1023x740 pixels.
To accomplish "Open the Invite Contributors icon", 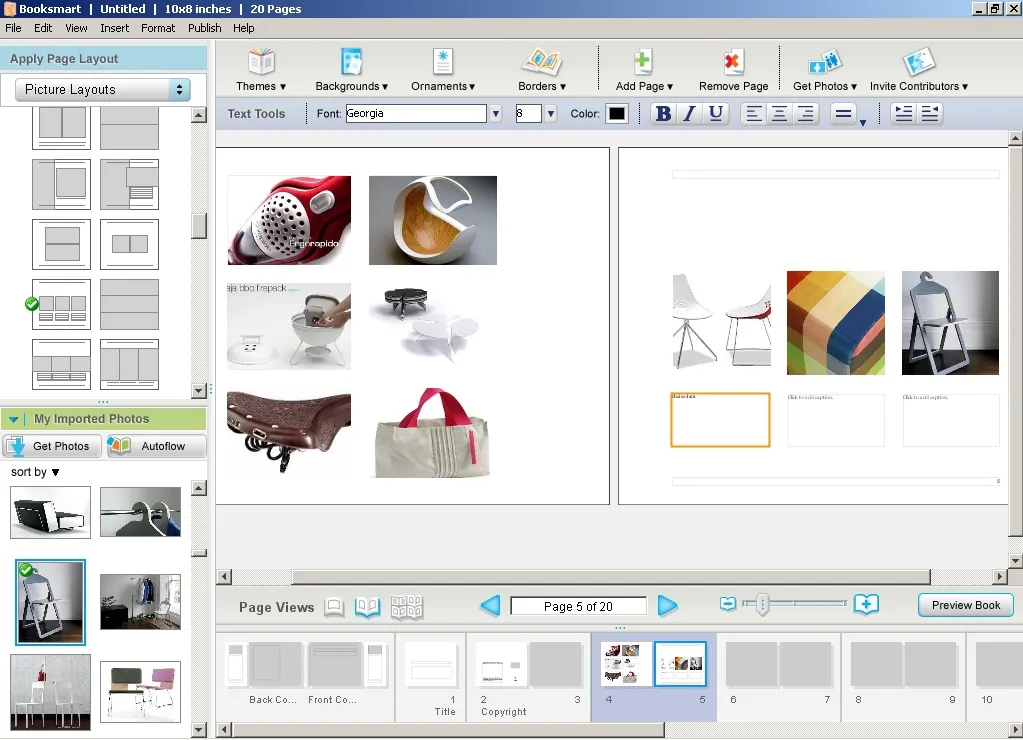I will pos(919,62).
